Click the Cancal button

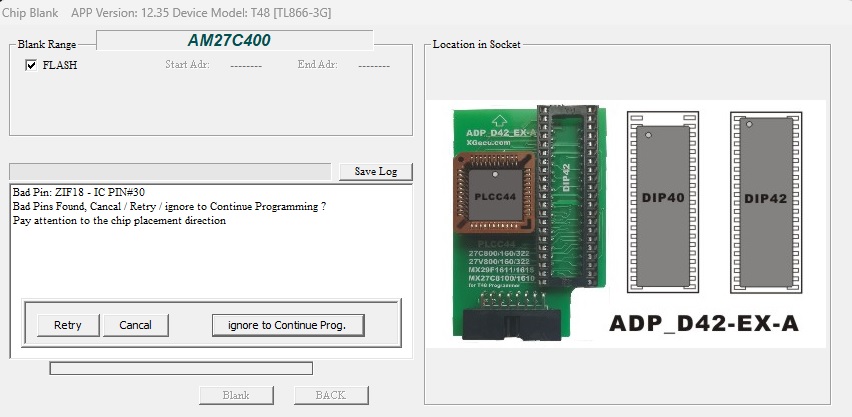135,325
